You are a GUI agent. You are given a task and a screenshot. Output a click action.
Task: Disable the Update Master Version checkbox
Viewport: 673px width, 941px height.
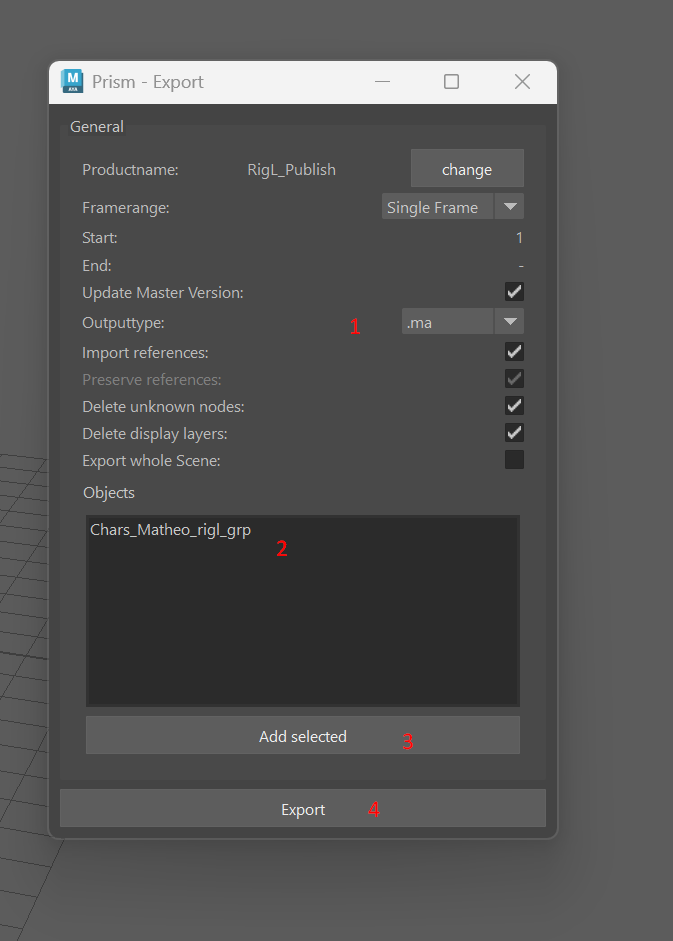click(x=514, y=292)
